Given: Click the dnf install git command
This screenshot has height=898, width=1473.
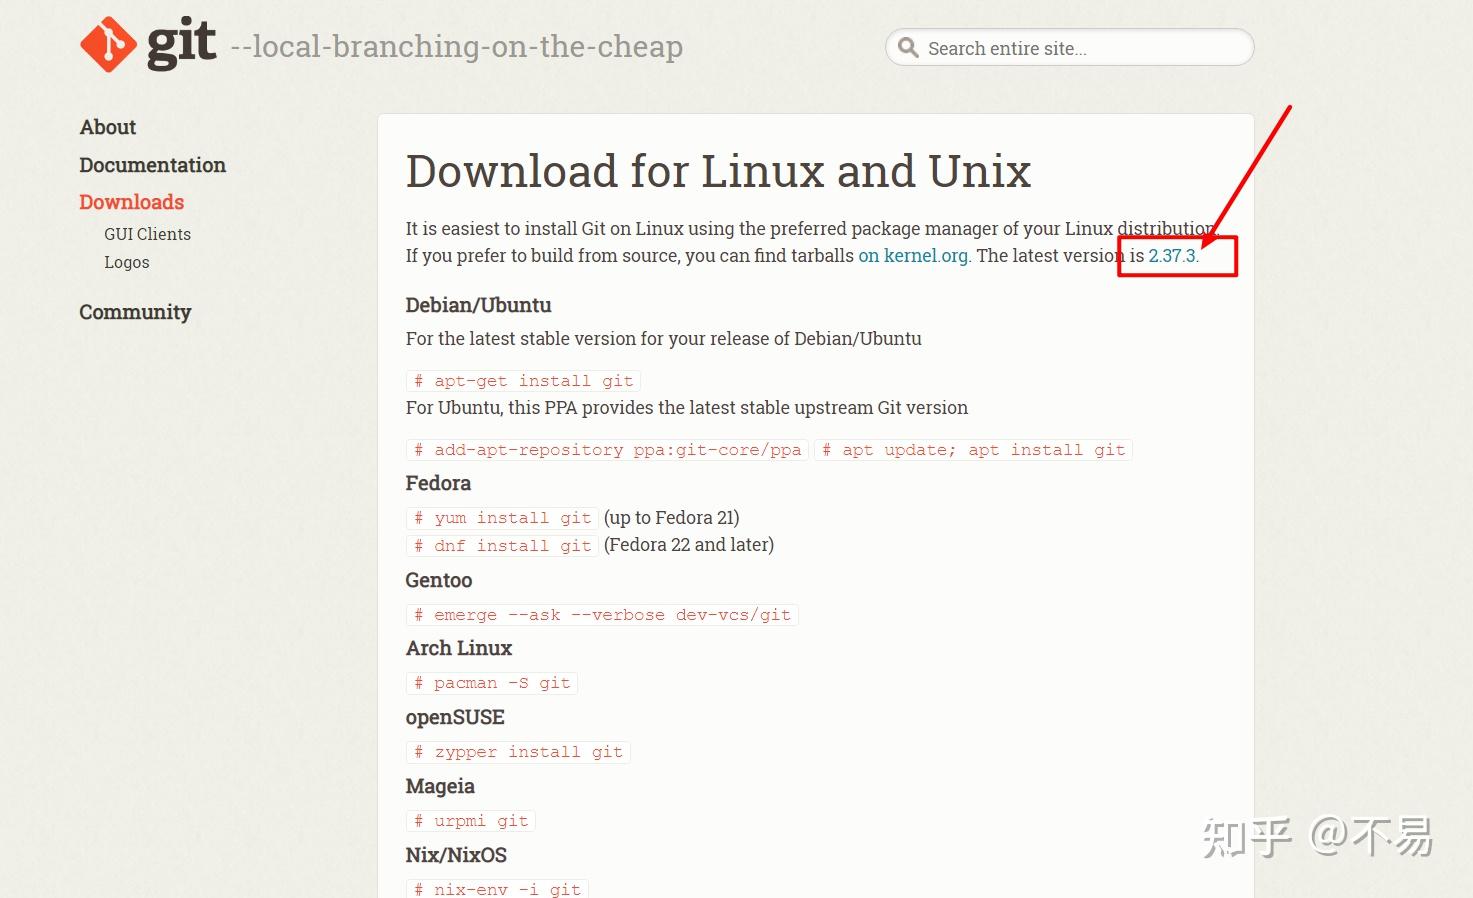Looking at the screenshot, I should click(x=502, y=546).
